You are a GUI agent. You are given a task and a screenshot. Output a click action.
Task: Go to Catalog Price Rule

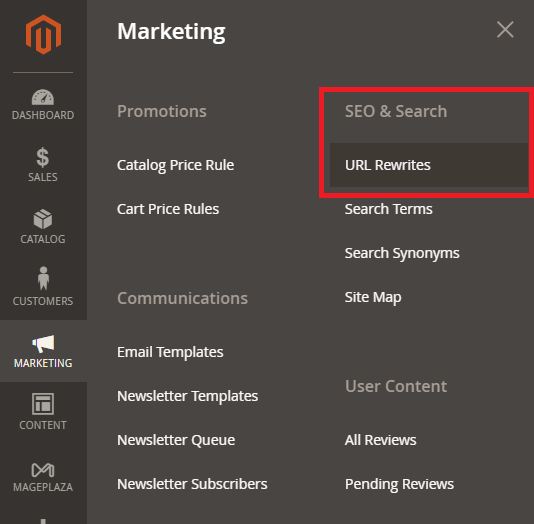tap(175, 165)
